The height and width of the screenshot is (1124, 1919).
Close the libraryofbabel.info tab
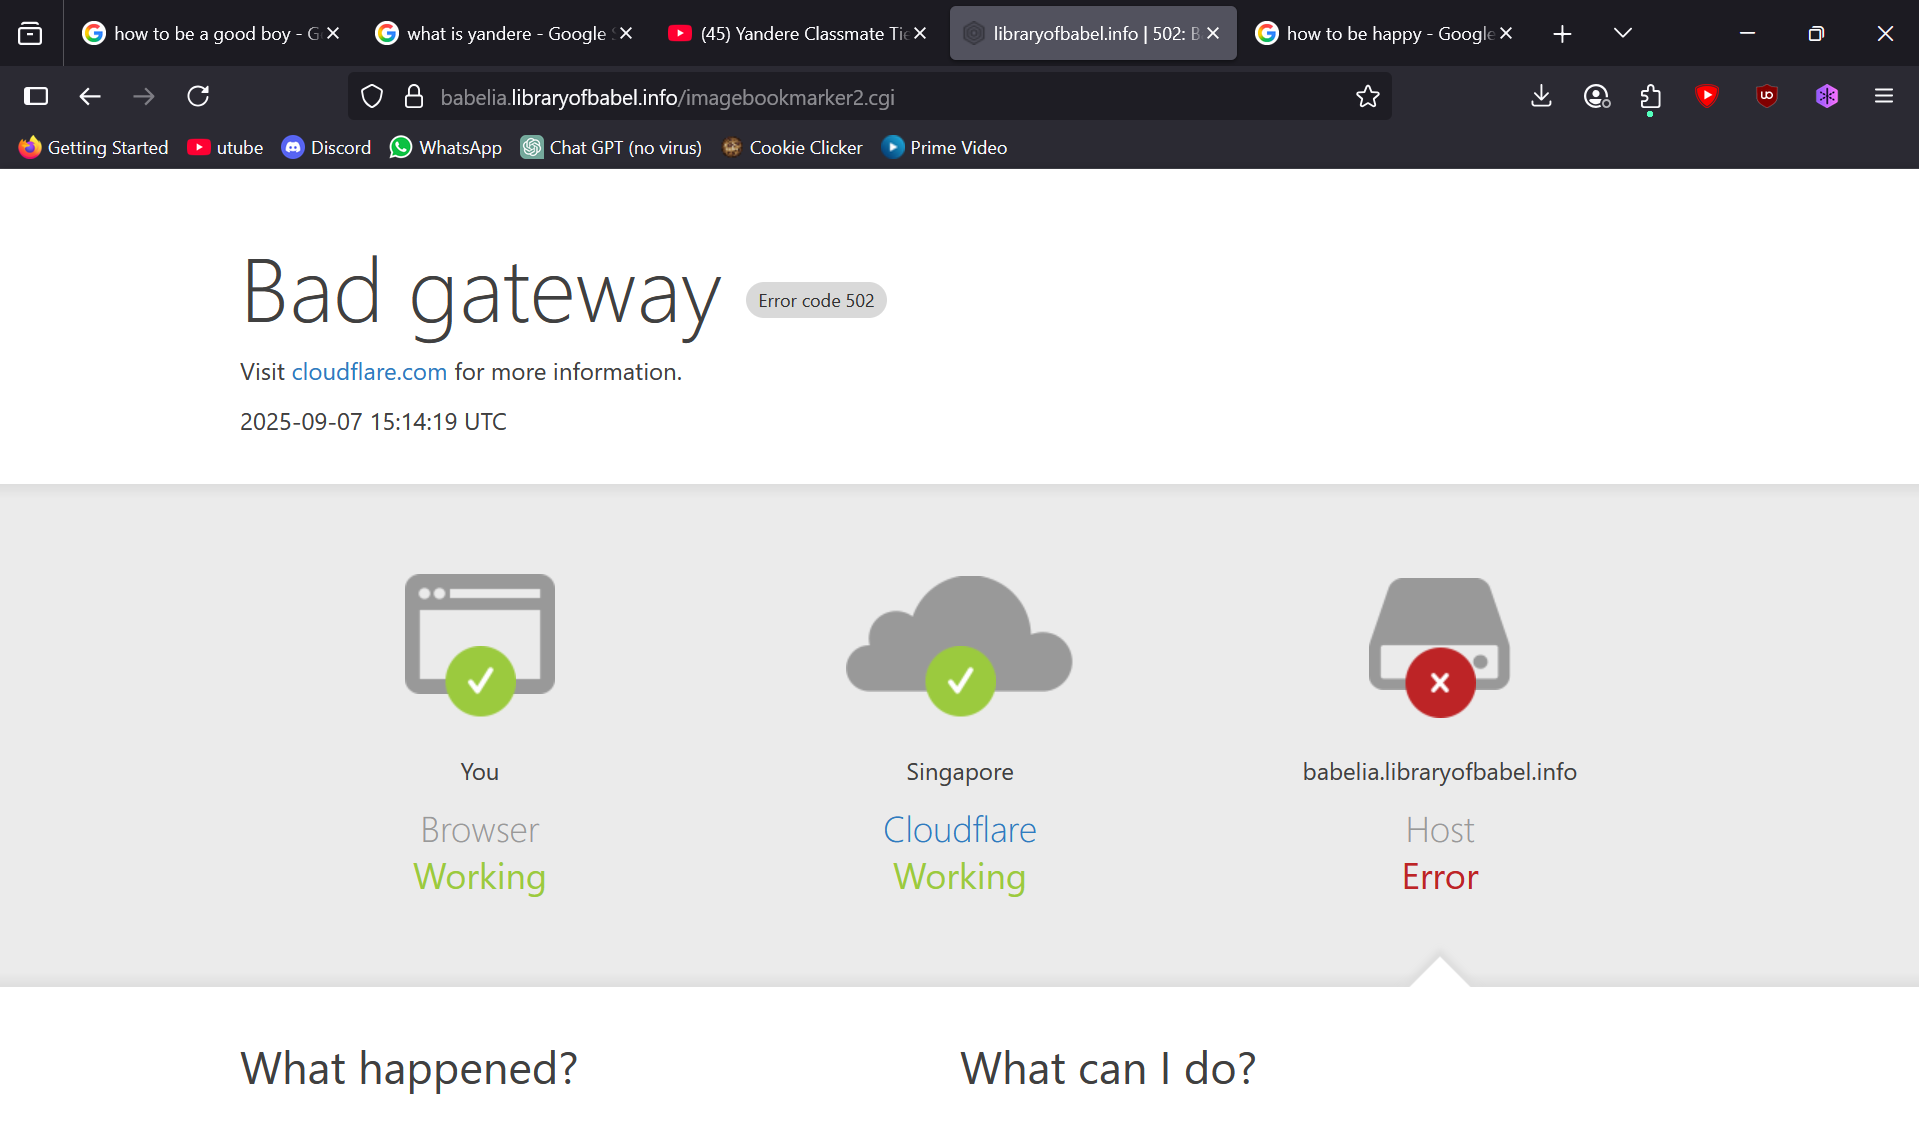click(1213, 34)
